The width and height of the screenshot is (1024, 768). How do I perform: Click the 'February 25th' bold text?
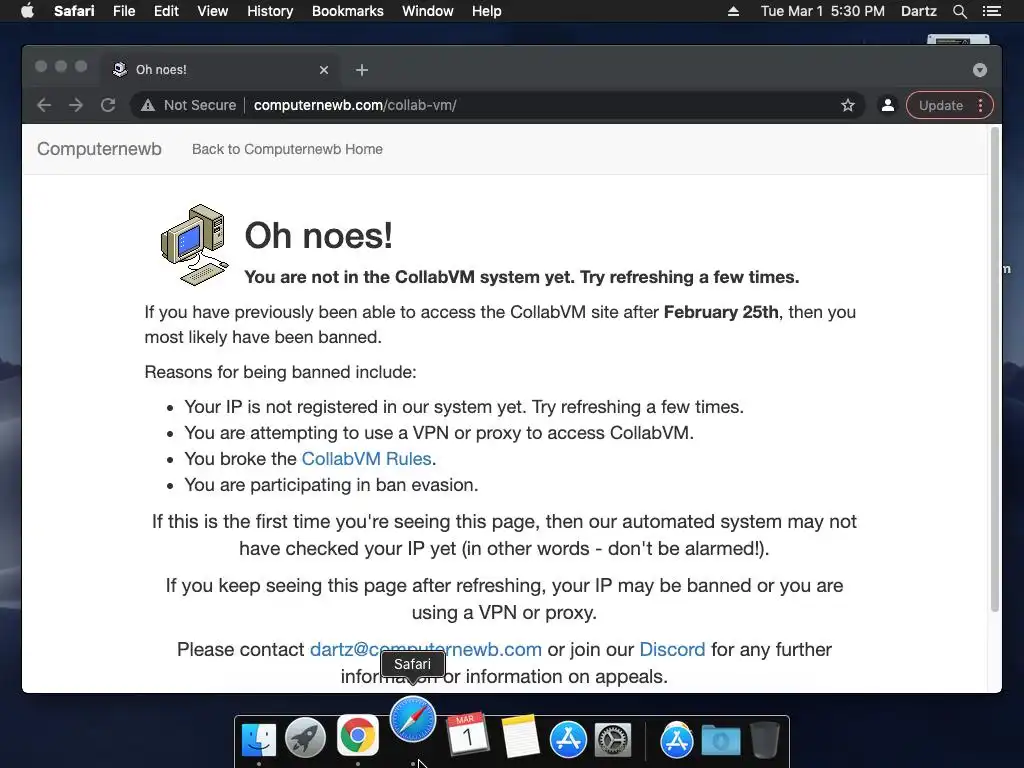(x=721, y=312)
